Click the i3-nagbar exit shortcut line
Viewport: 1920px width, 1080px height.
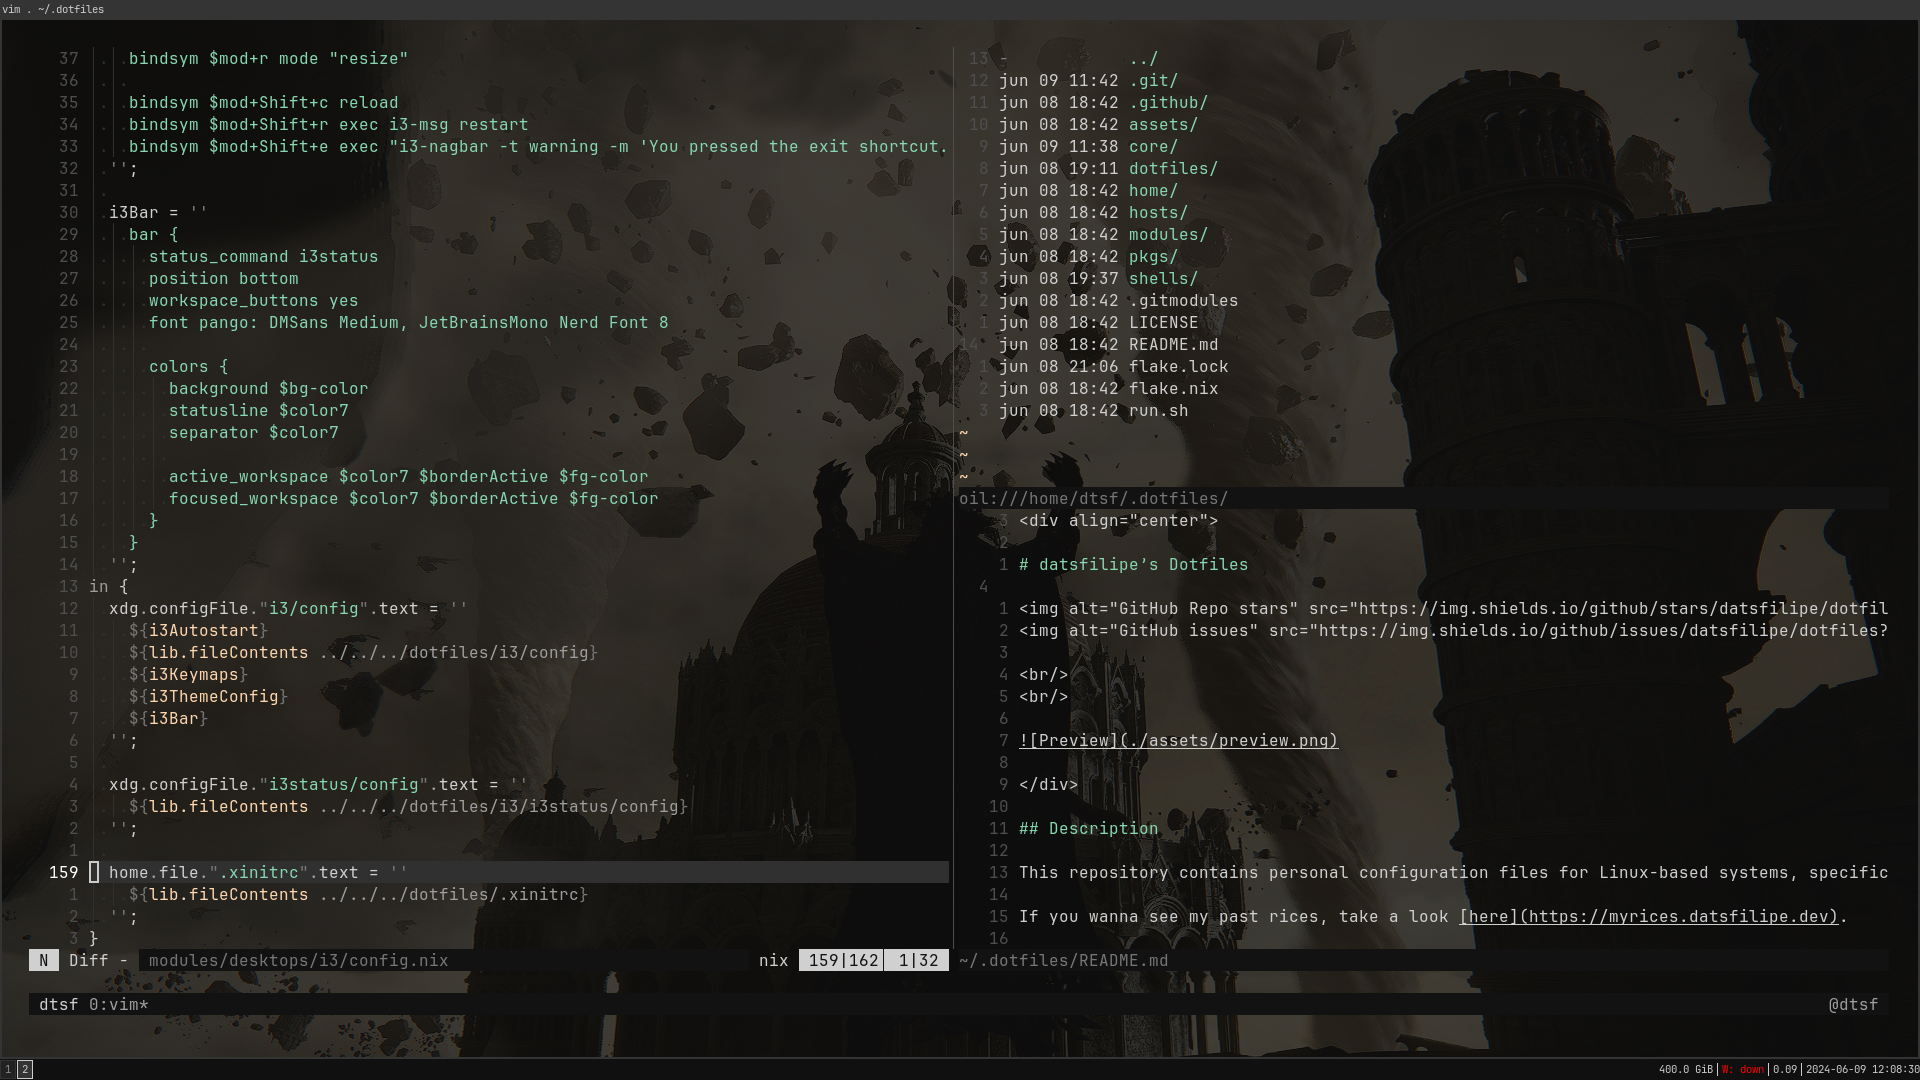pyautogui.click(x=538, y=147)
